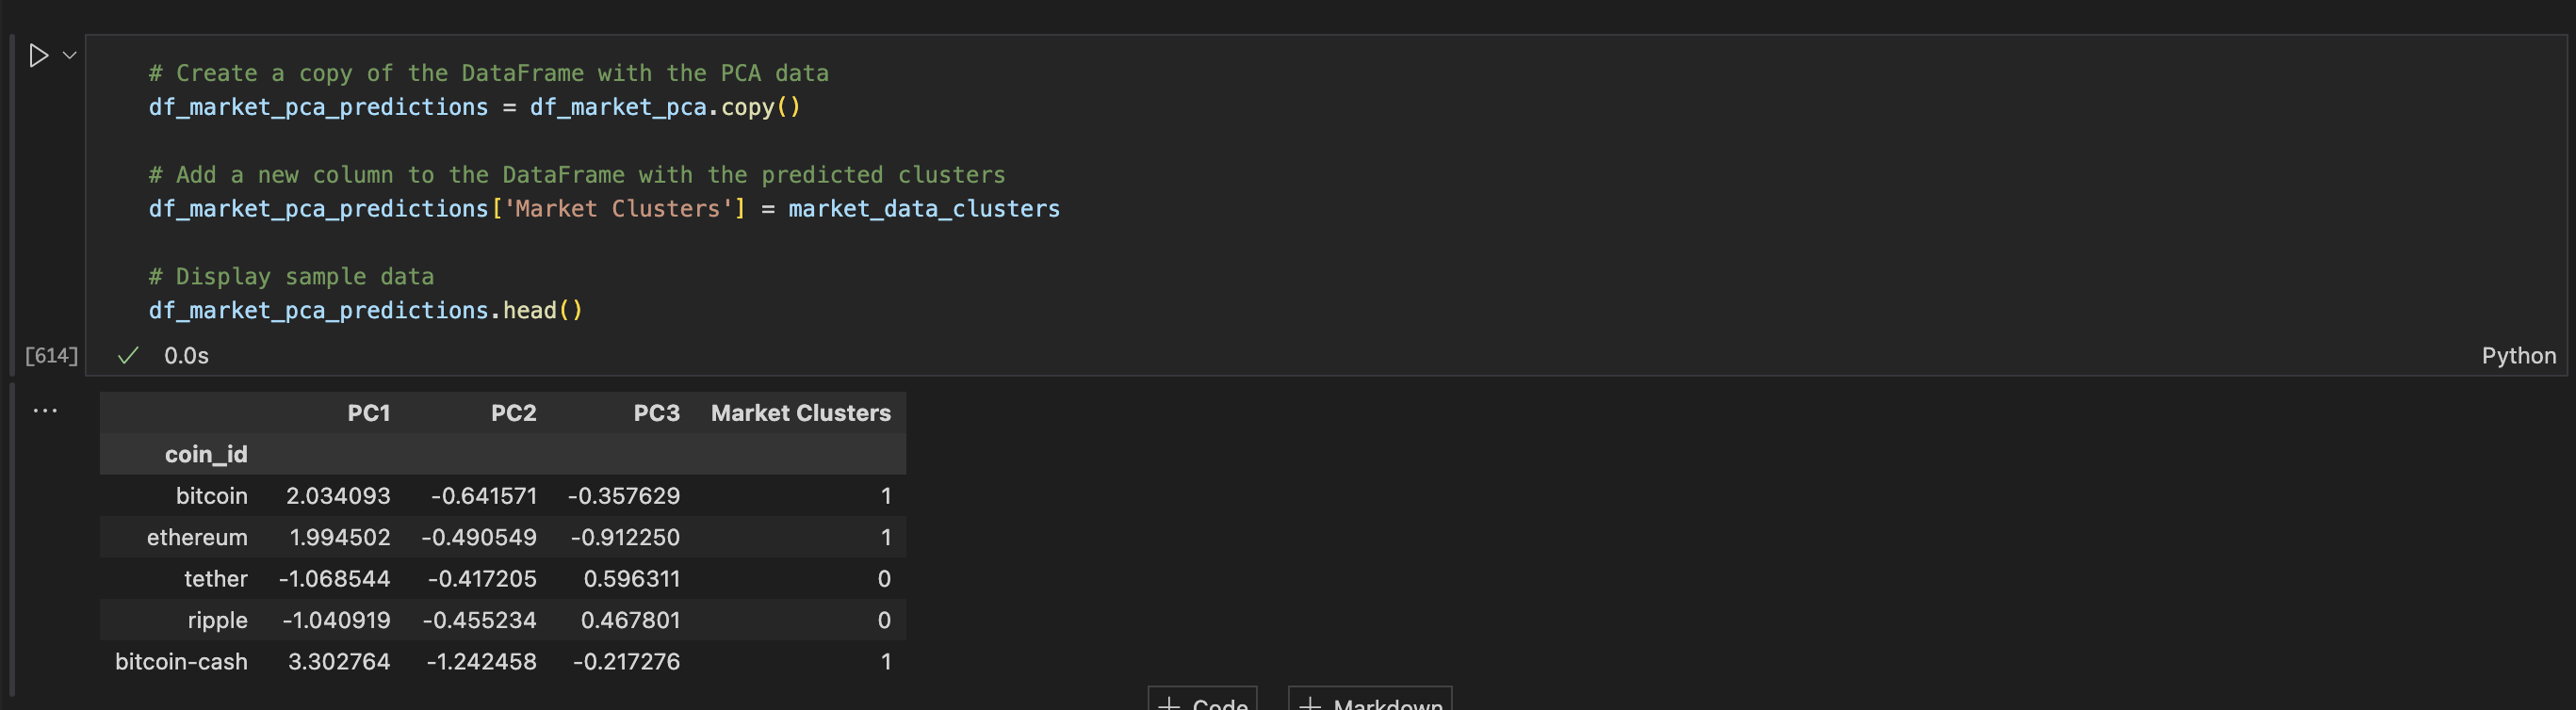Toggle selection of the bitcoin-cash row
The image size is (2576, 710).
click(182, 661)
